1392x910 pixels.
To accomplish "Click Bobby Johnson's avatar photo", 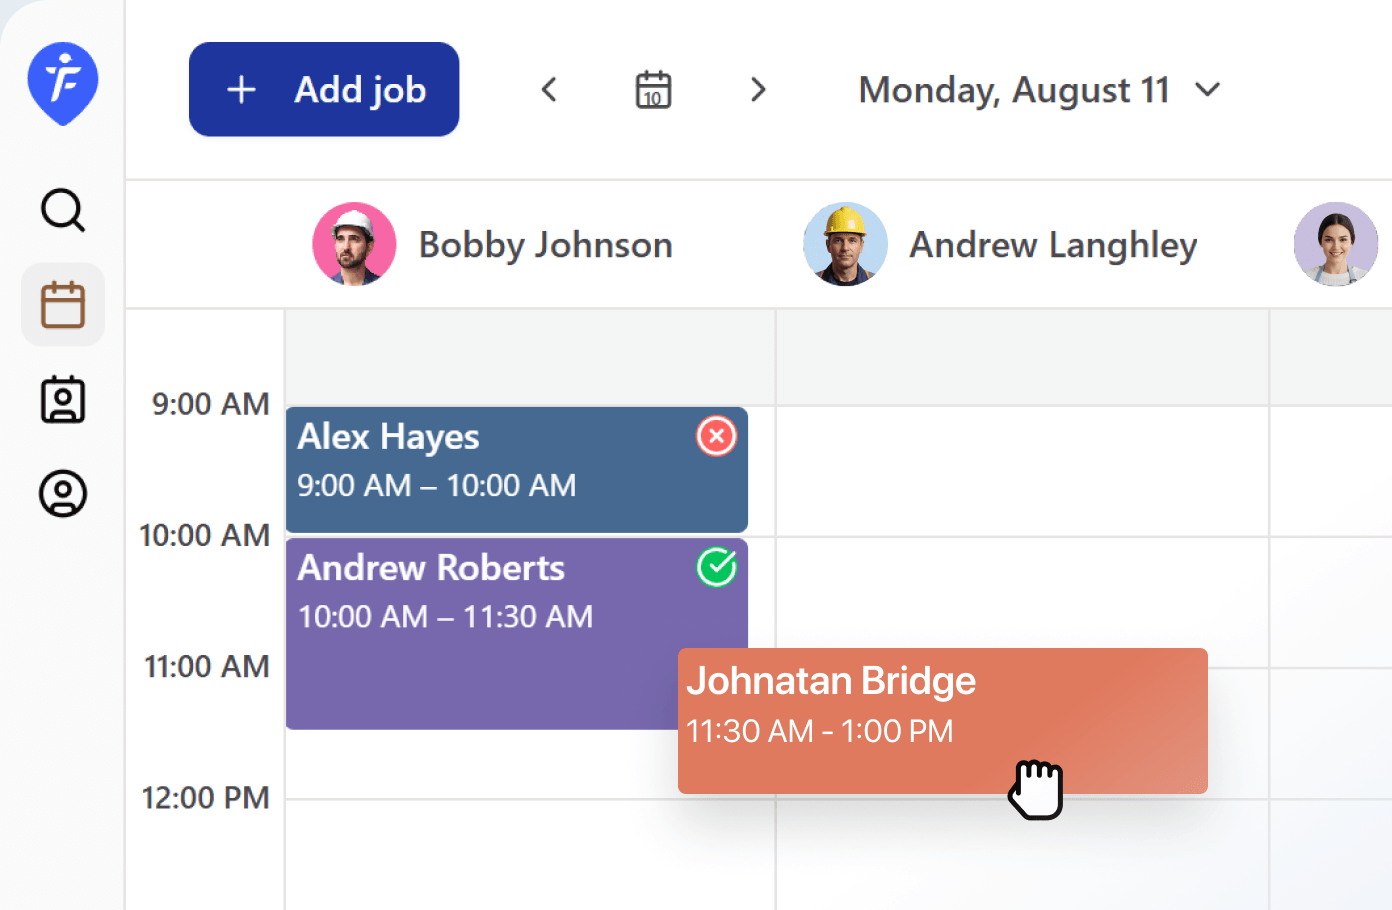I will pos(354,244).
